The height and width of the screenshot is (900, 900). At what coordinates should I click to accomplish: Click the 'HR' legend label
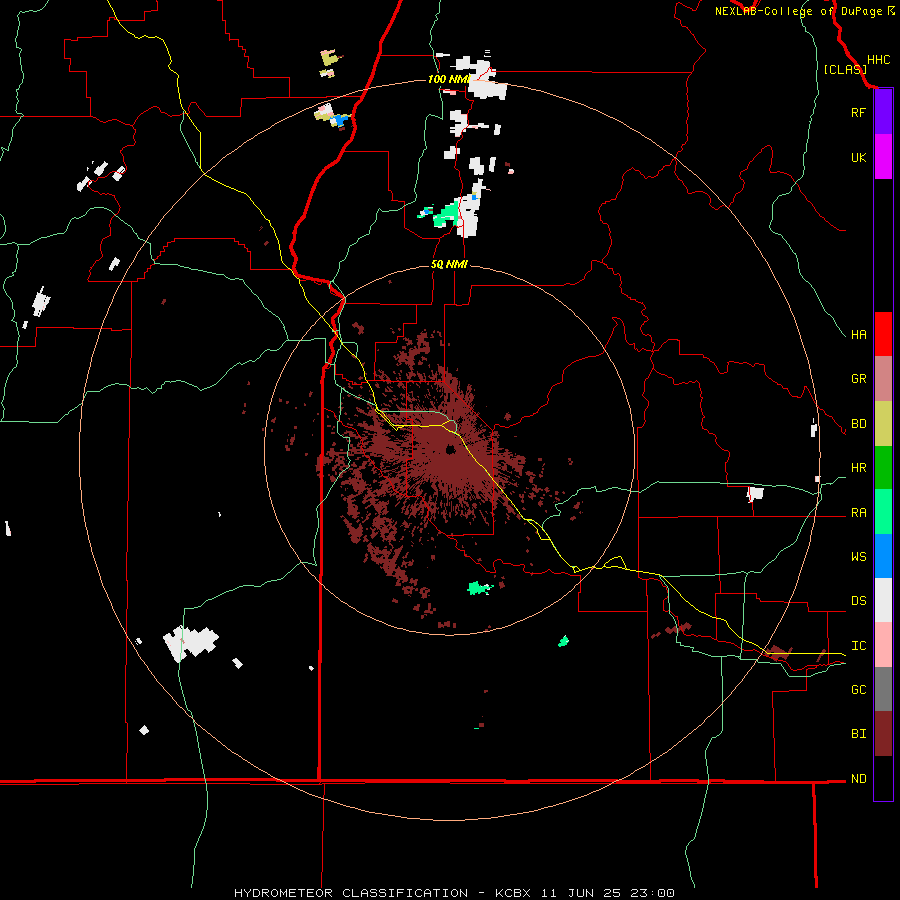pos(858,468)
